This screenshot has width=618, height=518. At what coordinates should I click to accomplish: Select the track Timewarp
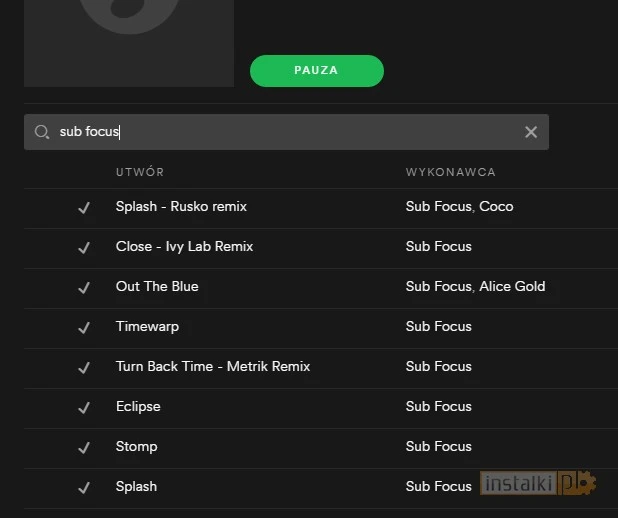point(147,326)
